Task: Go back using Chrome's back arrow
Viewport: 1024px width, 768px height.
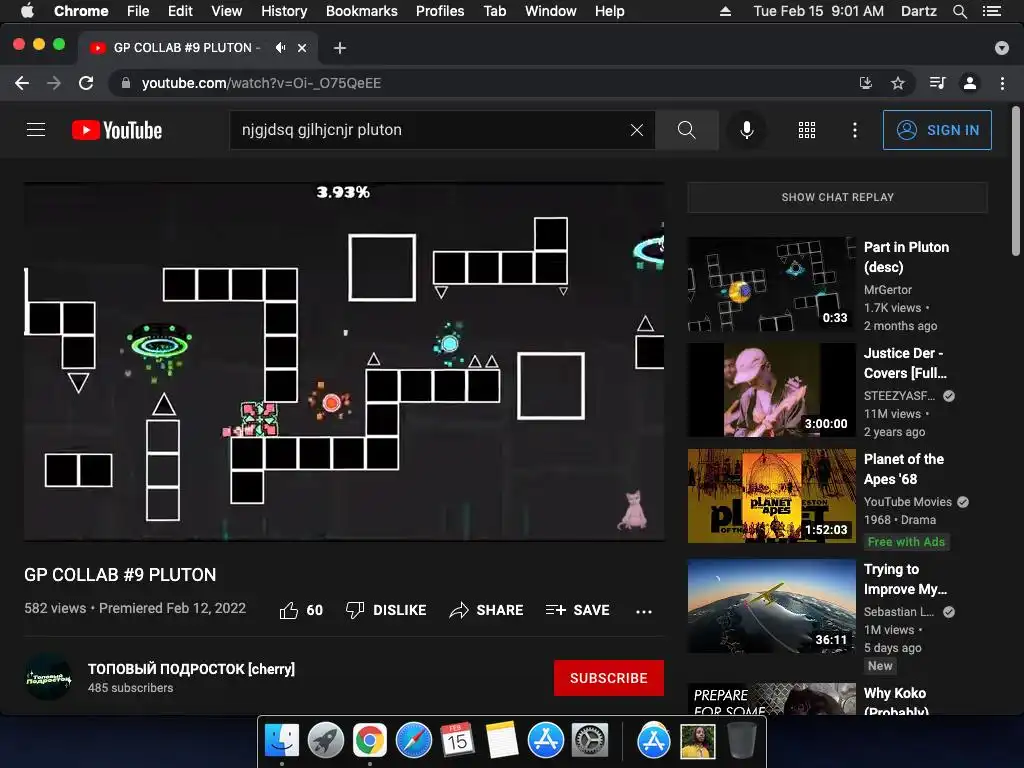Action: click(x=22, y=83)
